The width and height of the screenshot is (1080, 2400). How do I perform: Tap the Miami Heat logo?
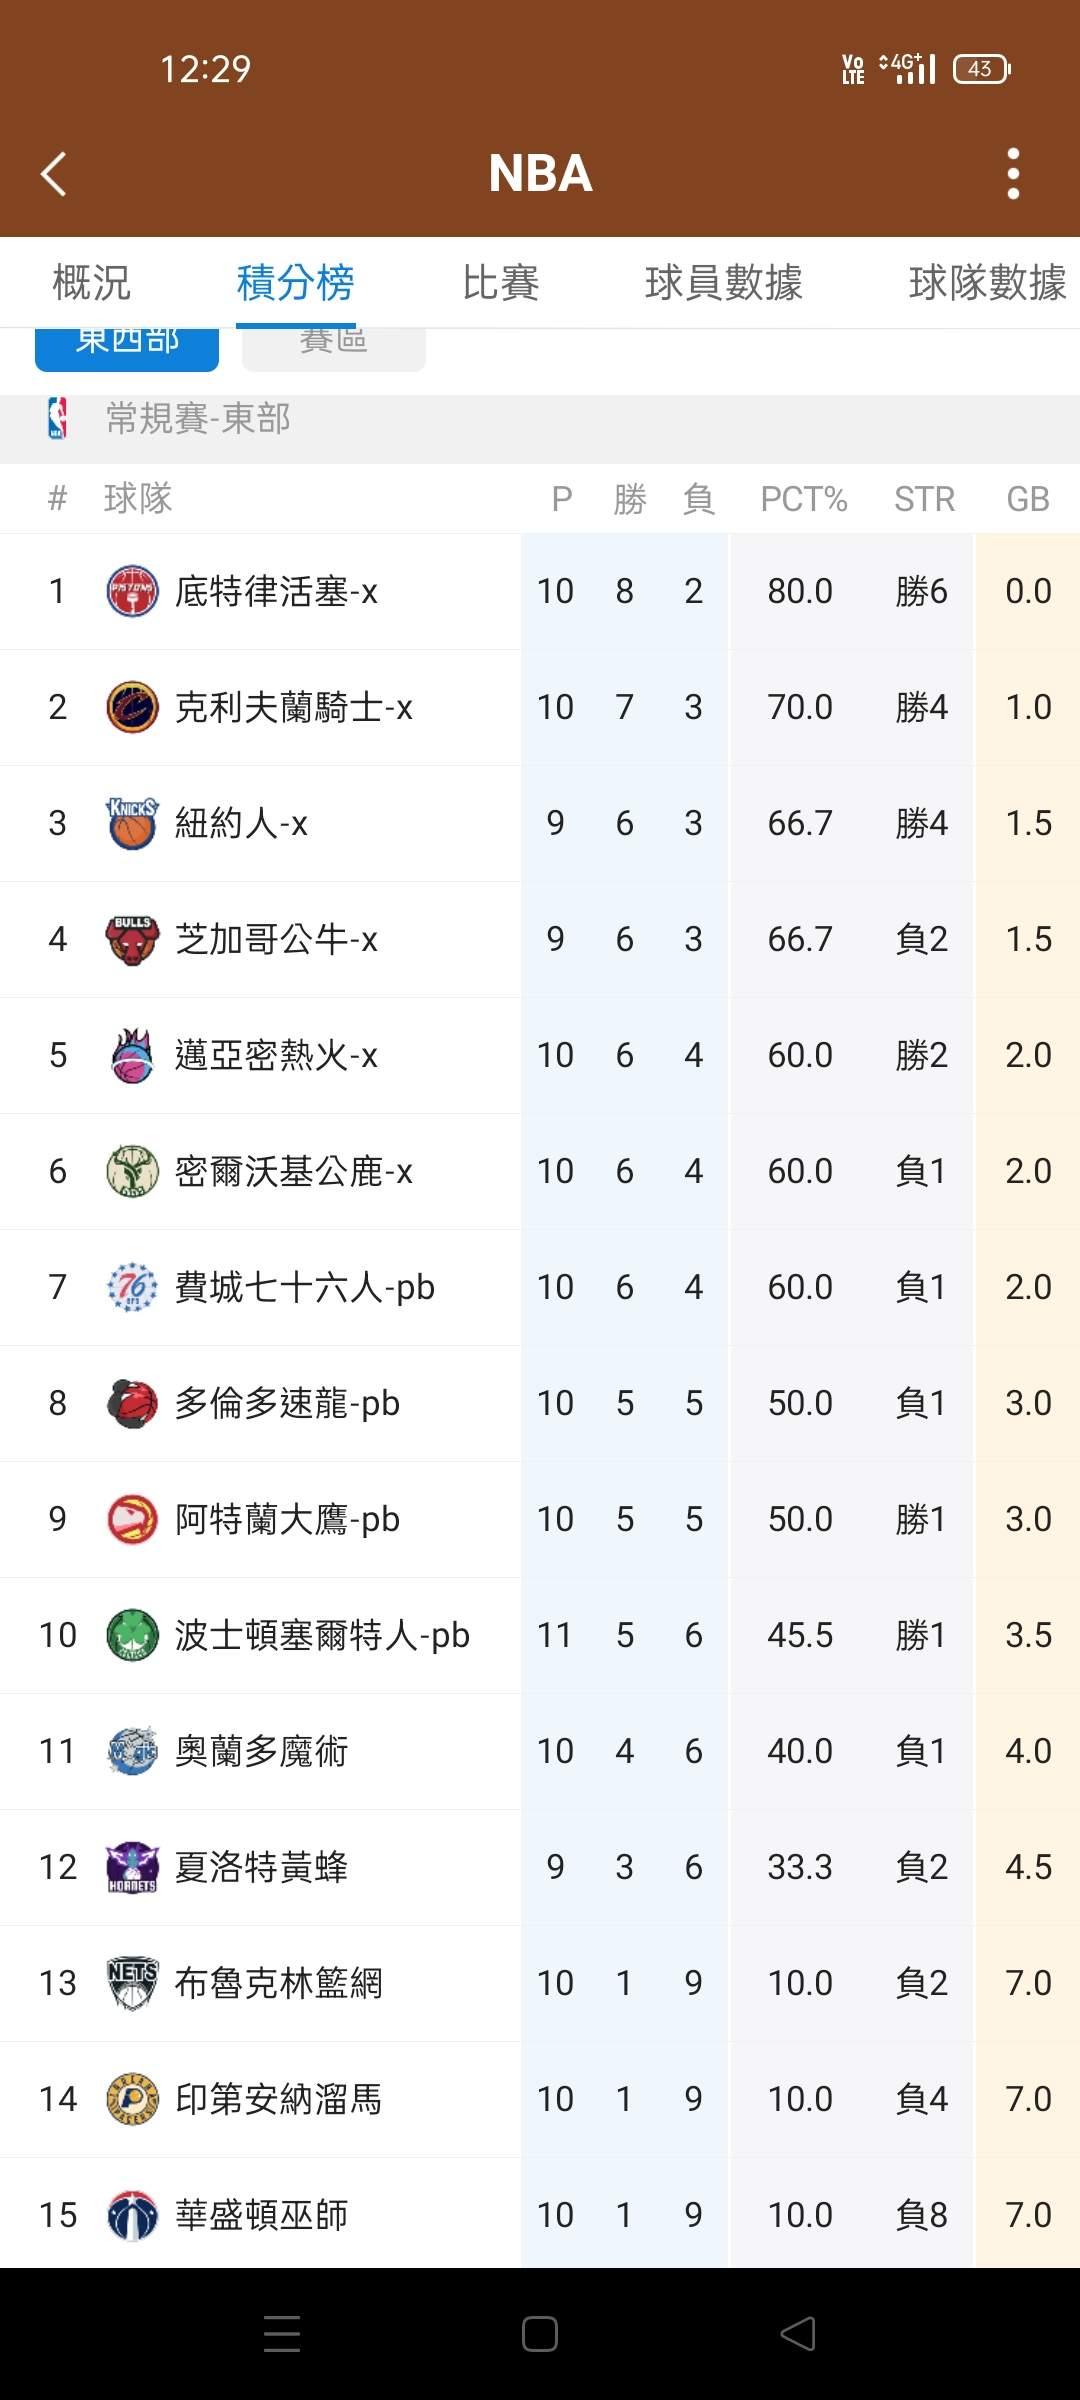132,1055
